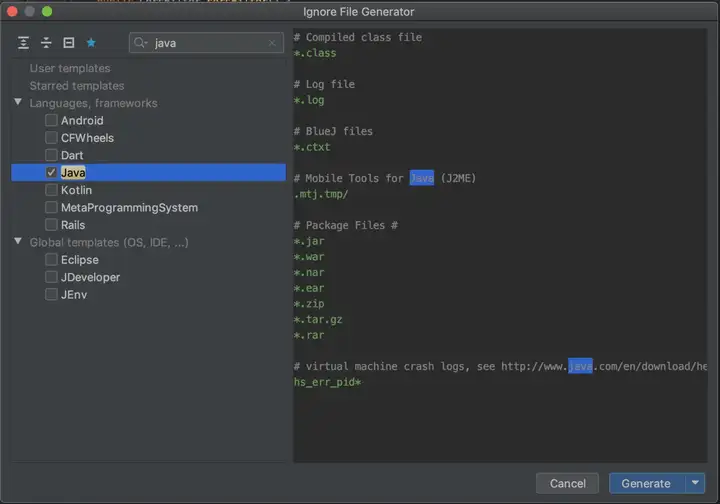Click the '# BlueJ files' comment line
Viewport: 720px width, 504px height.
tap(333, 131)
